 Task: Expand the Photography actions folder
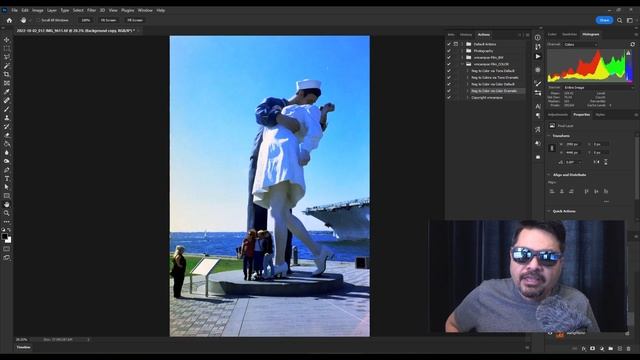point(462,51)
